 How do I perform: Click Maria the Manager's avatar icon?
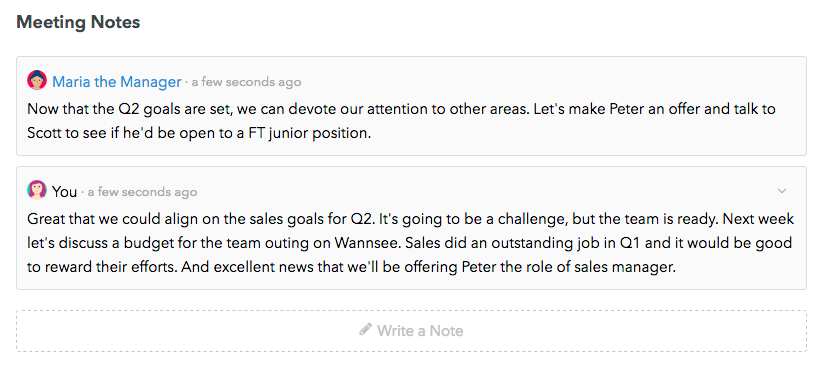(37, 81)
